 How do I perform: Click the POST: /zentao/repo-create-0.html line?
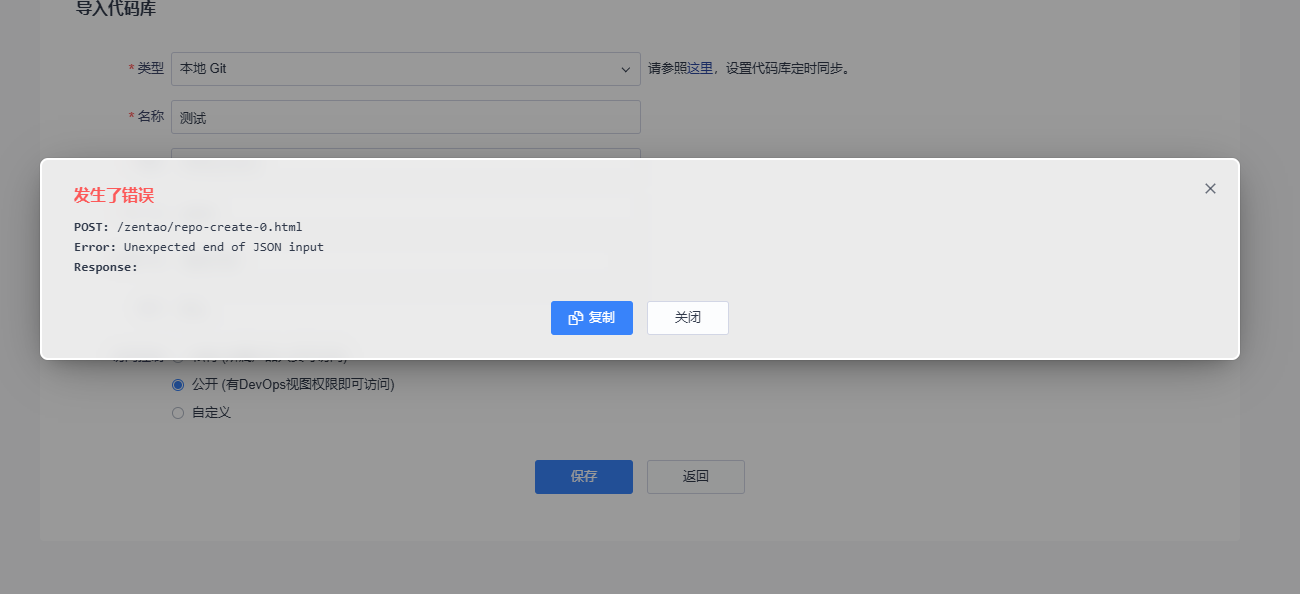188,227
